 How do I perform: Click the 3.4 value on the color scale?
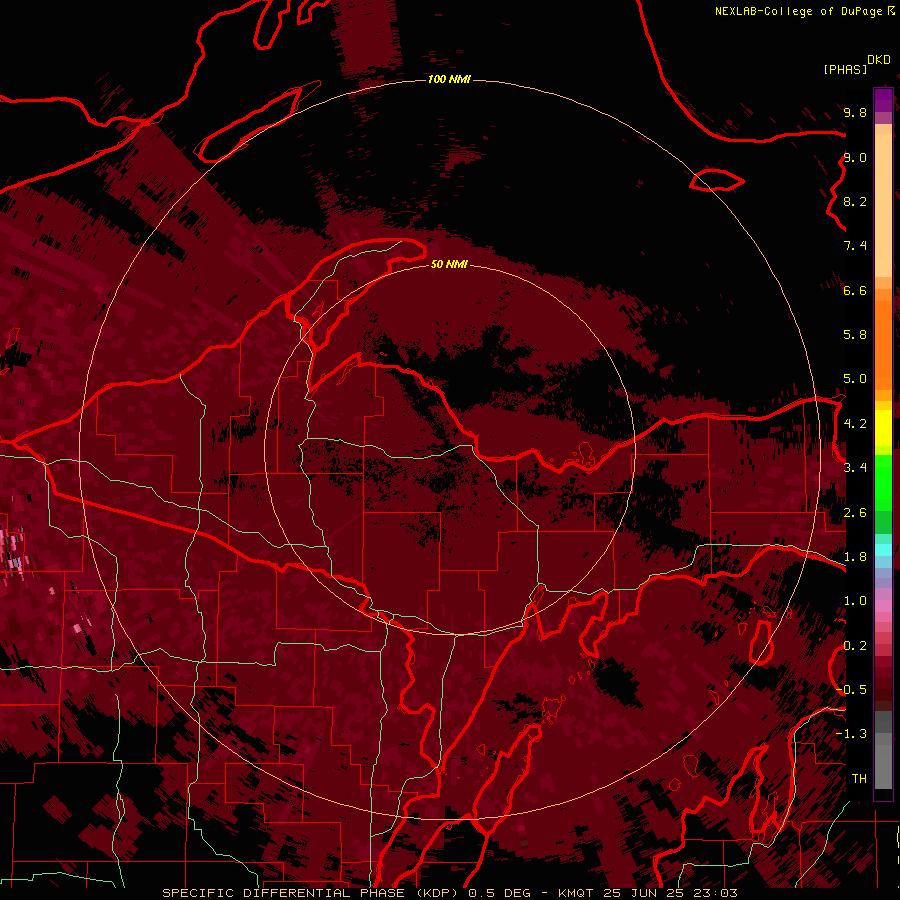855,468
